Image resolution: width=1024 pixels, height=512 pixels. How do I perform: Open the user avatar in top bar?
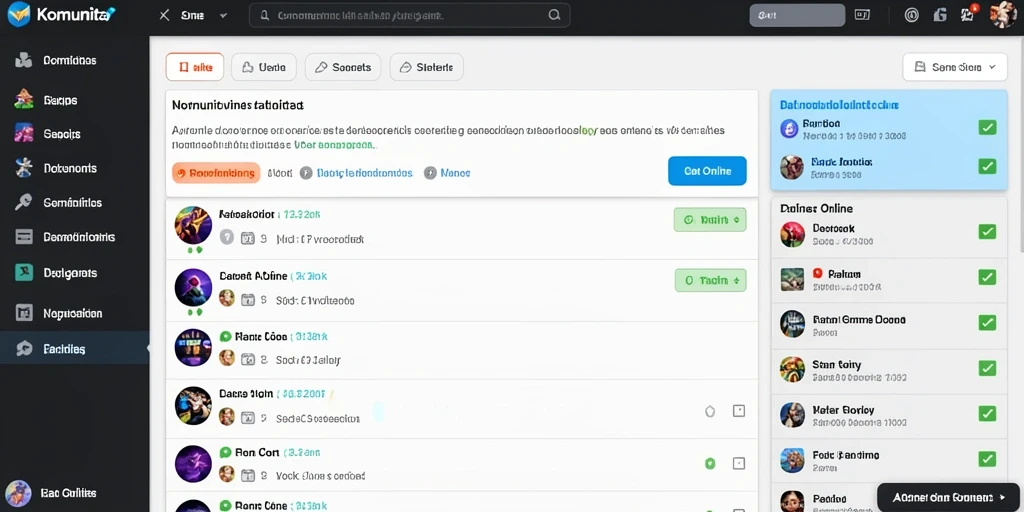(x=1002, y=14)
